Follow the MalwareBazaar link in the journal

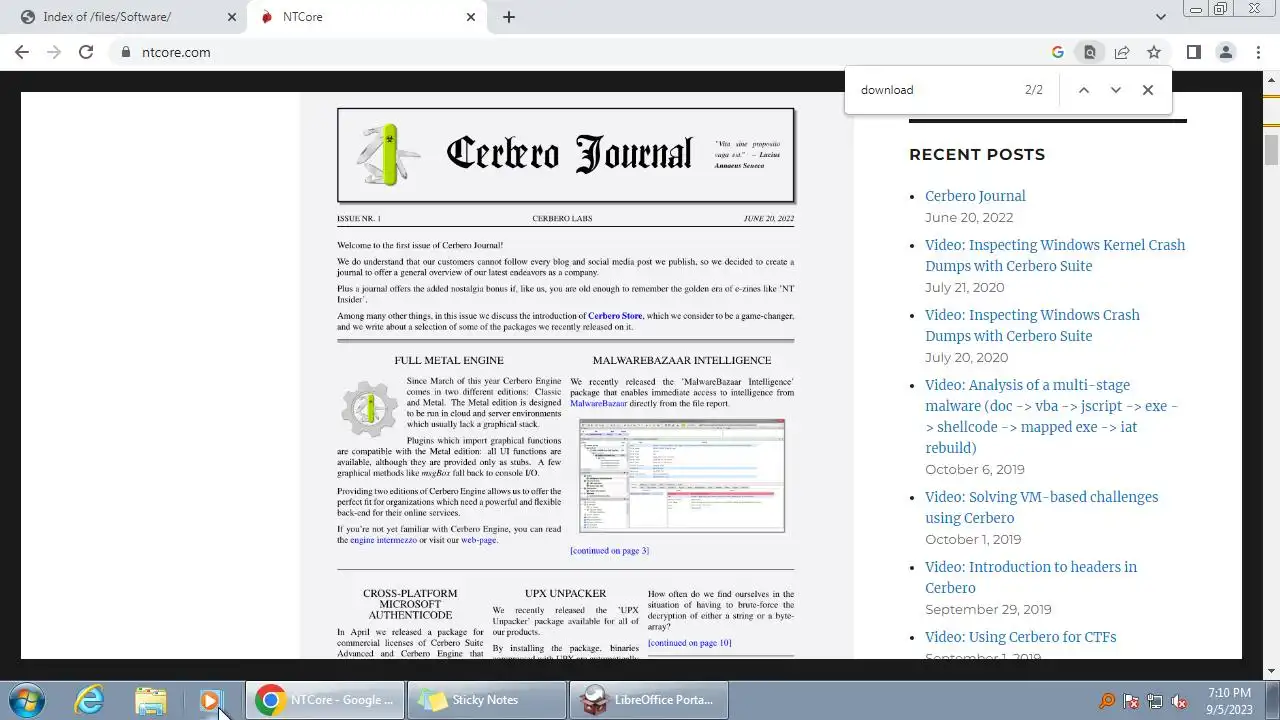(598, 404)
